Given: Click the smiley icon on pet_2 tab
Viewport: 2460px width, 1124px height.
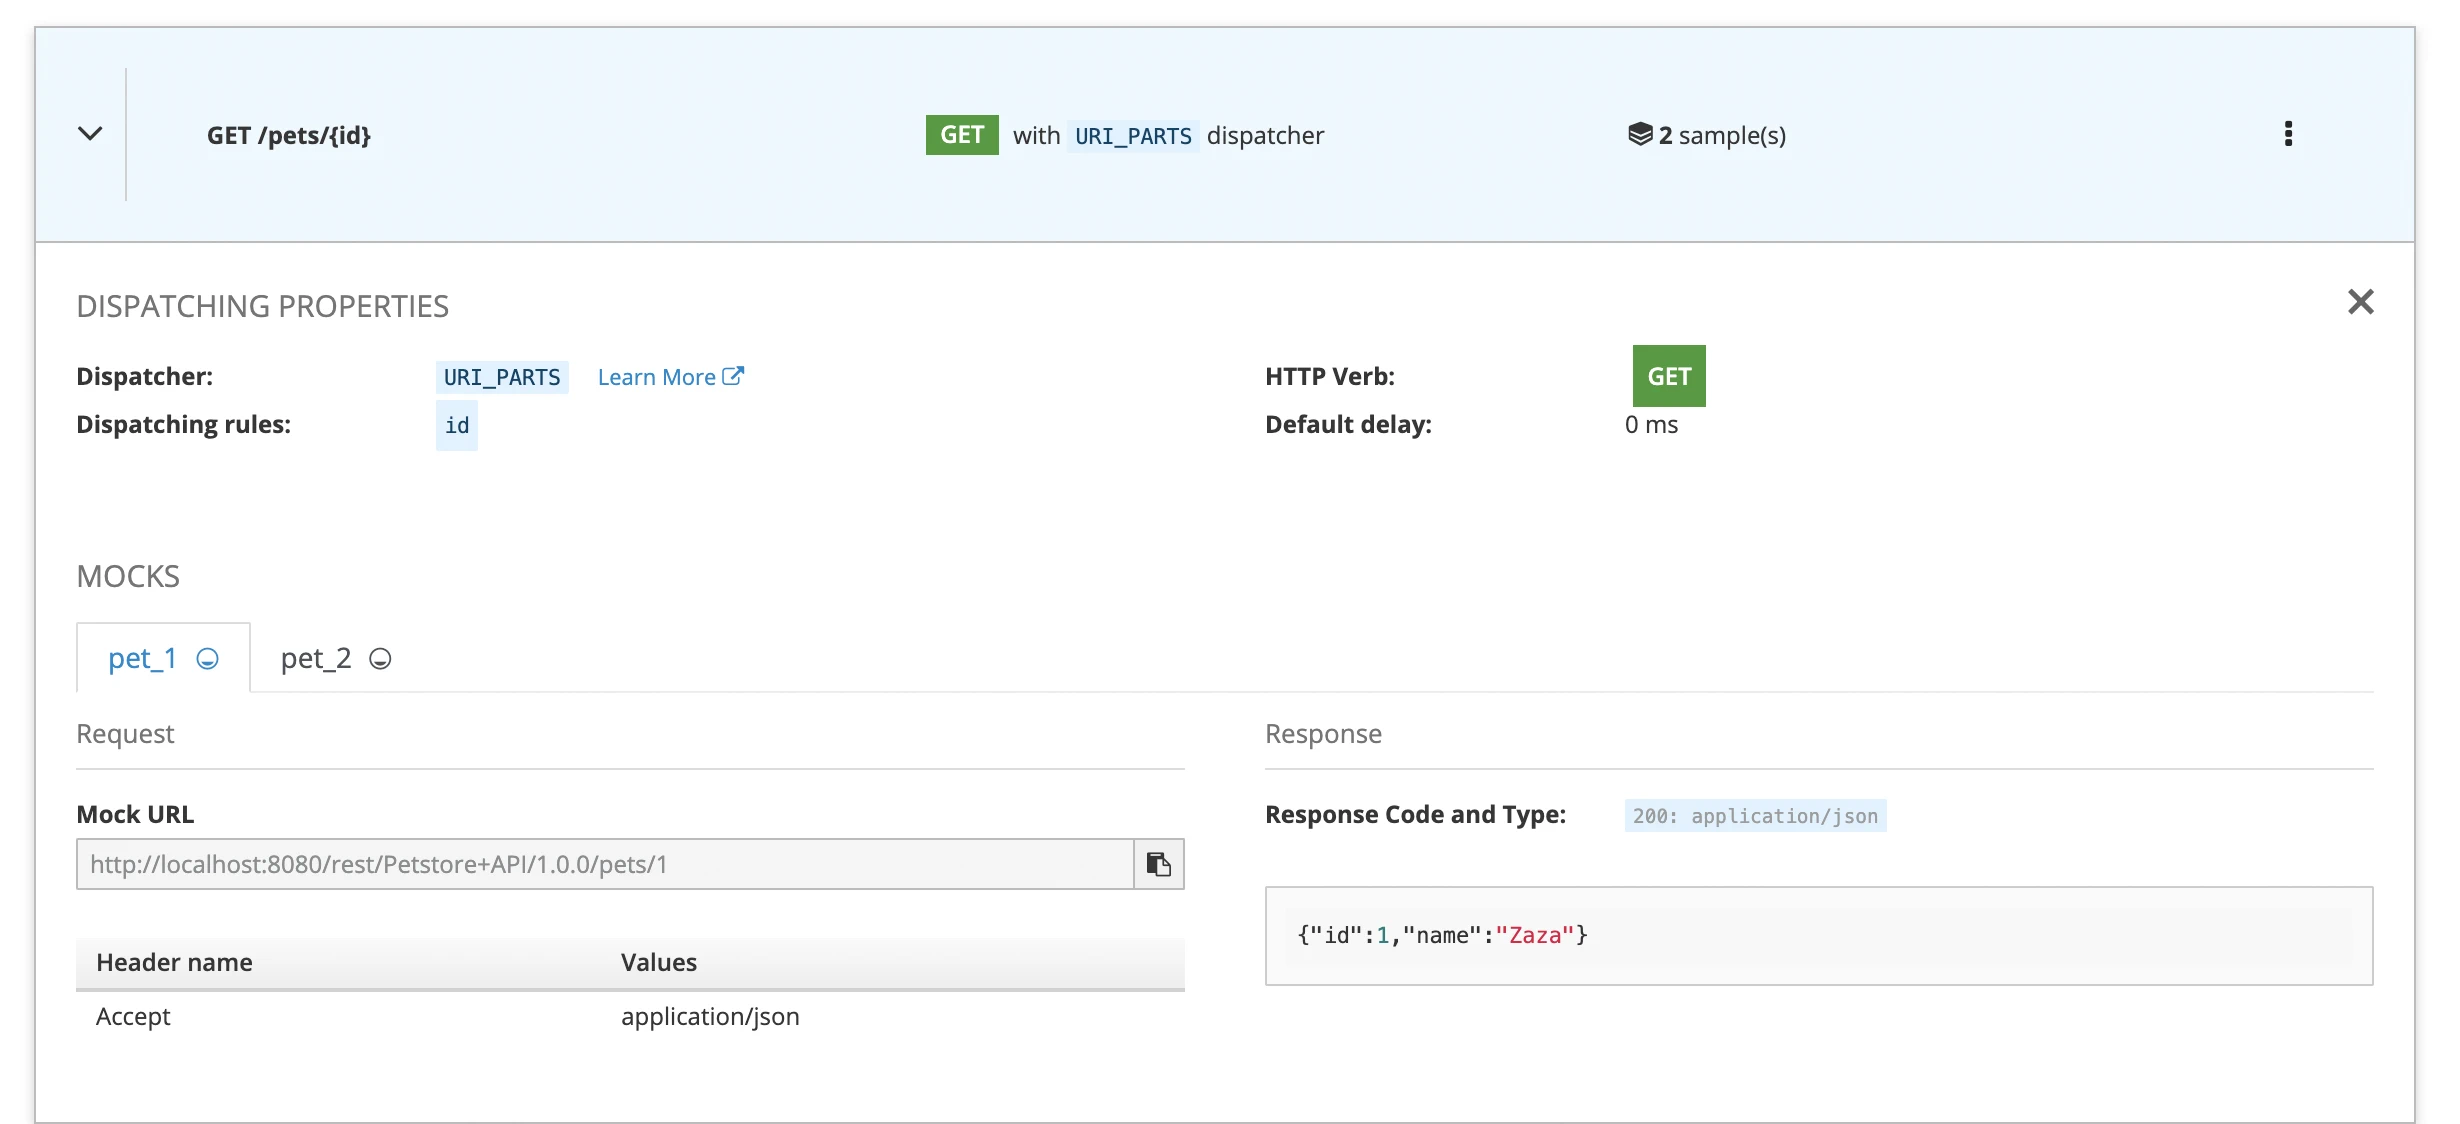Looking at the screenshot, I should tap(380, 659).
